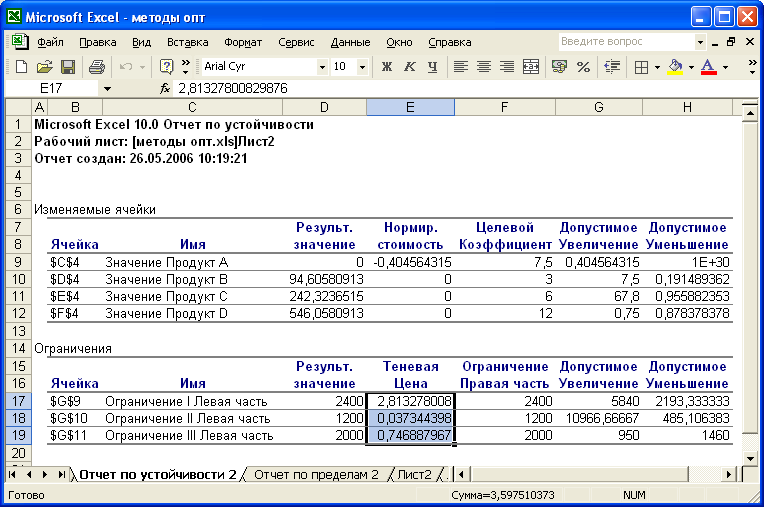Click the Undo arrow icon
The image size is (764, 507).
tap(126, 67)
